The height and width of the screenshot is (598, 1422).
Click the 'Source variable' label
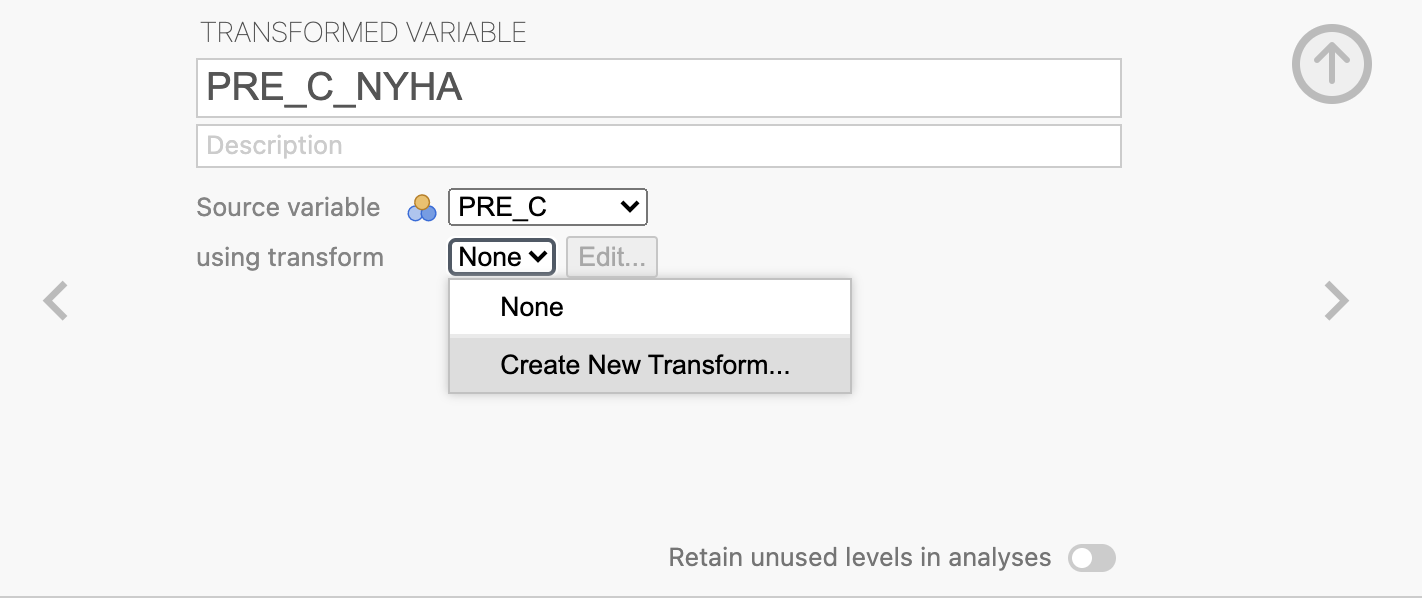pyautogui.click(x=288, y=207)
